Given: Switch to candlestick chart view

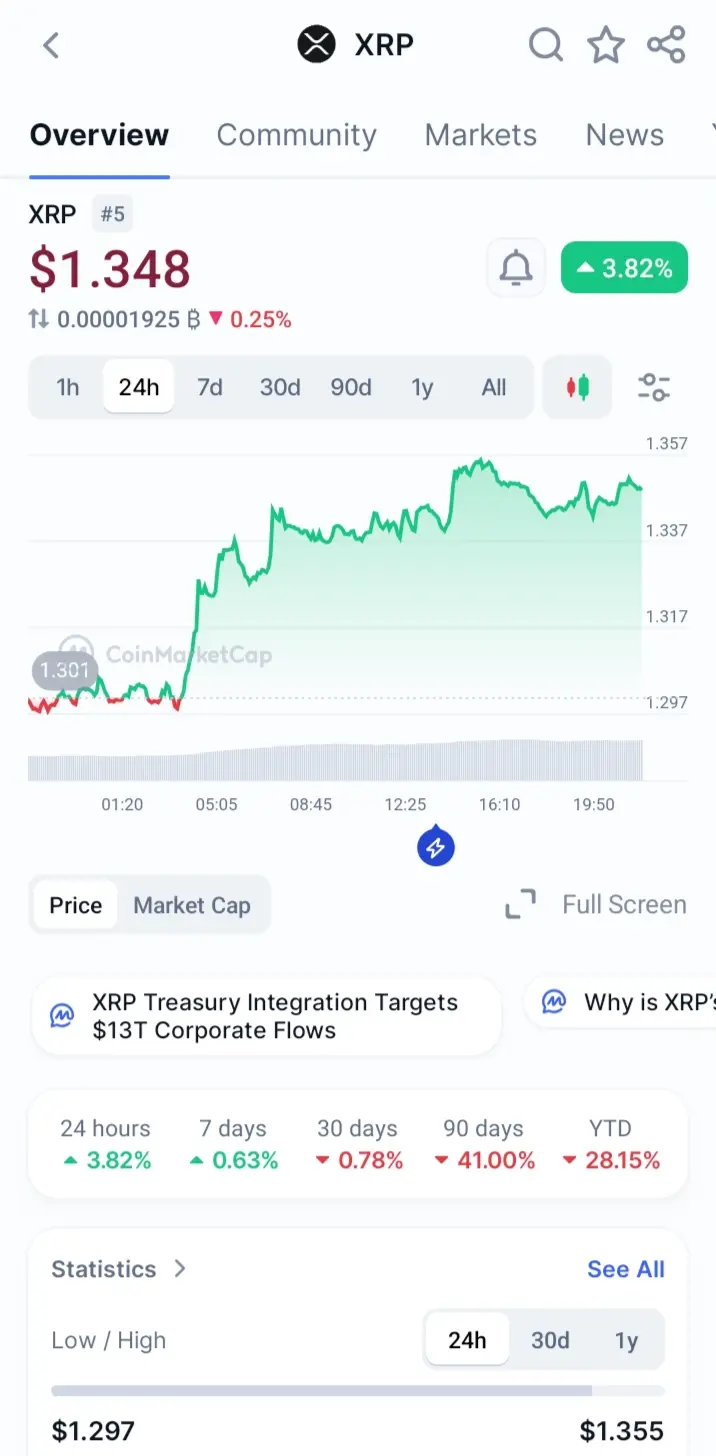Looking at the screenshot, I should coord(577,387).
